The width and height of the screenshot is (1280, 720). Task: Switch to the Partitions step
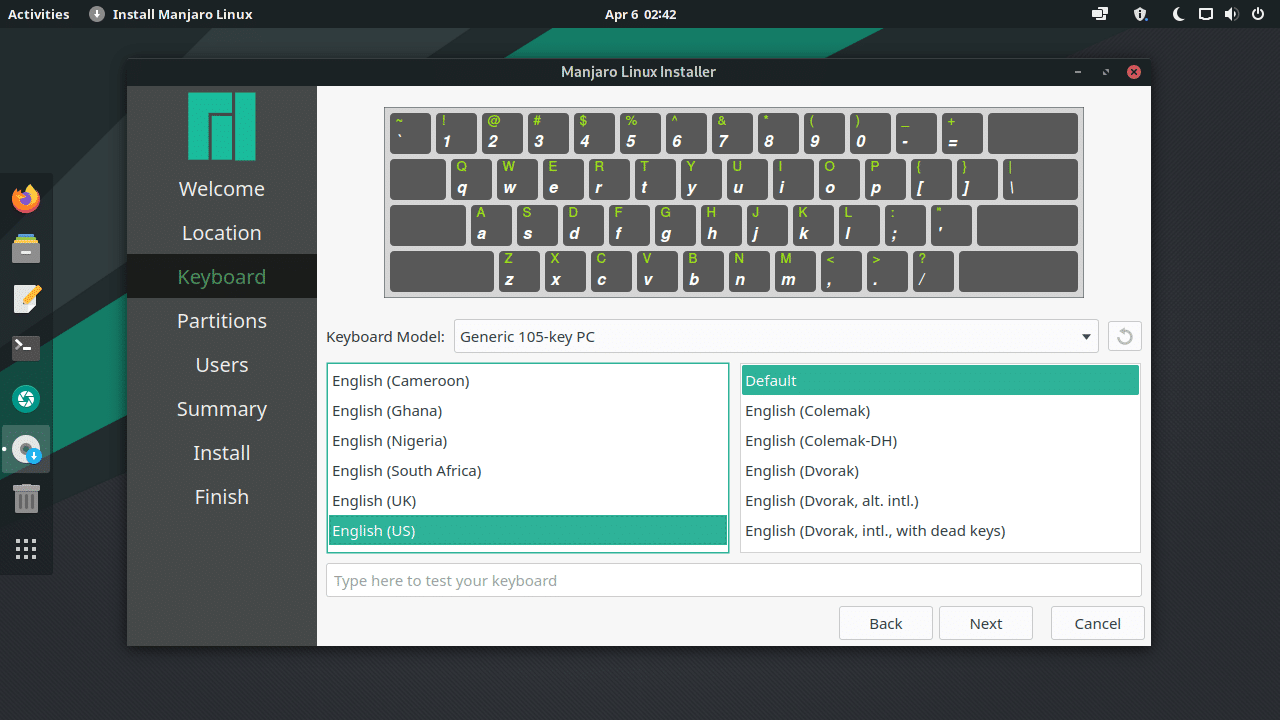221,320
